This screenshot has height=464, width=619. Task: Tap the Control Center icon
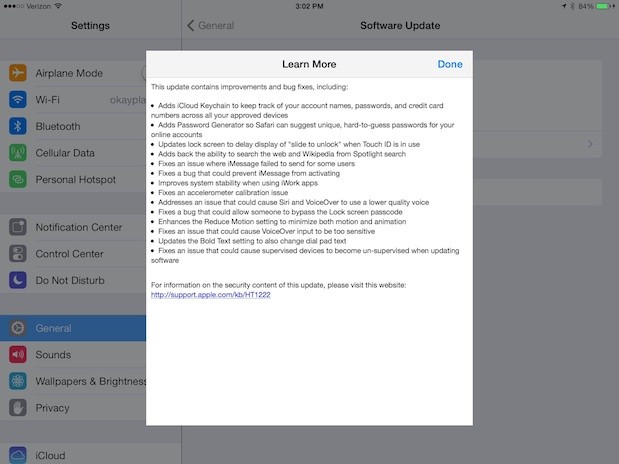pos(18,253)
